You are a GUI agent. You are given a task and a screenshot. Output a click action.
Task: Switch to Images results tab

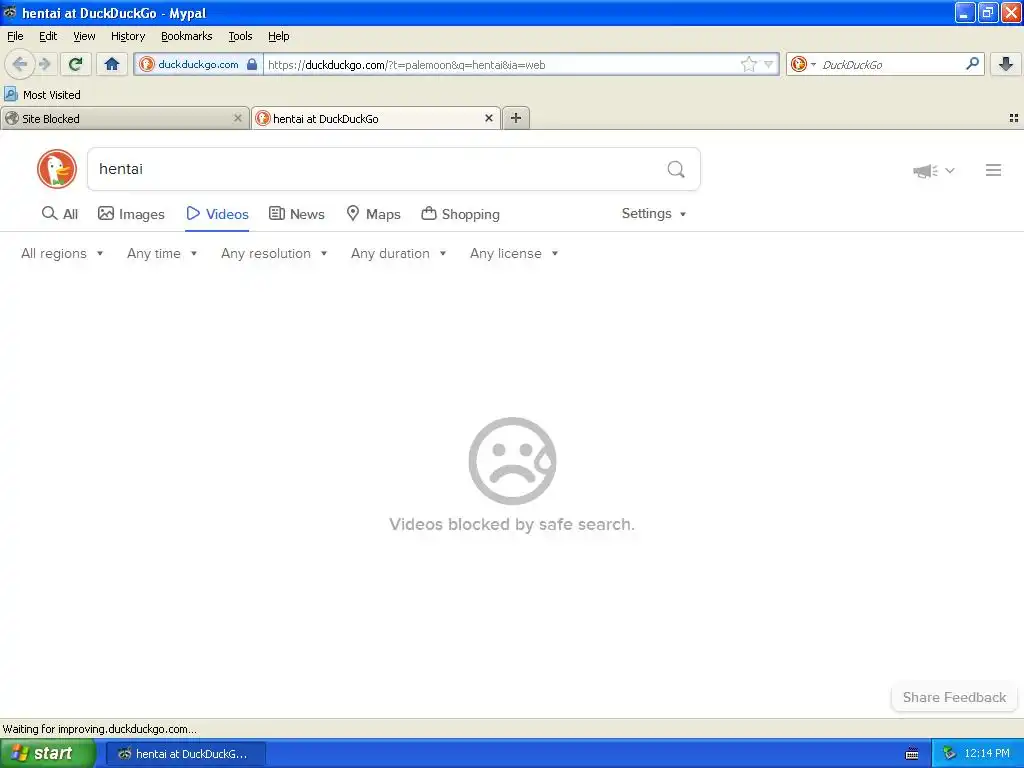[131, 214]
